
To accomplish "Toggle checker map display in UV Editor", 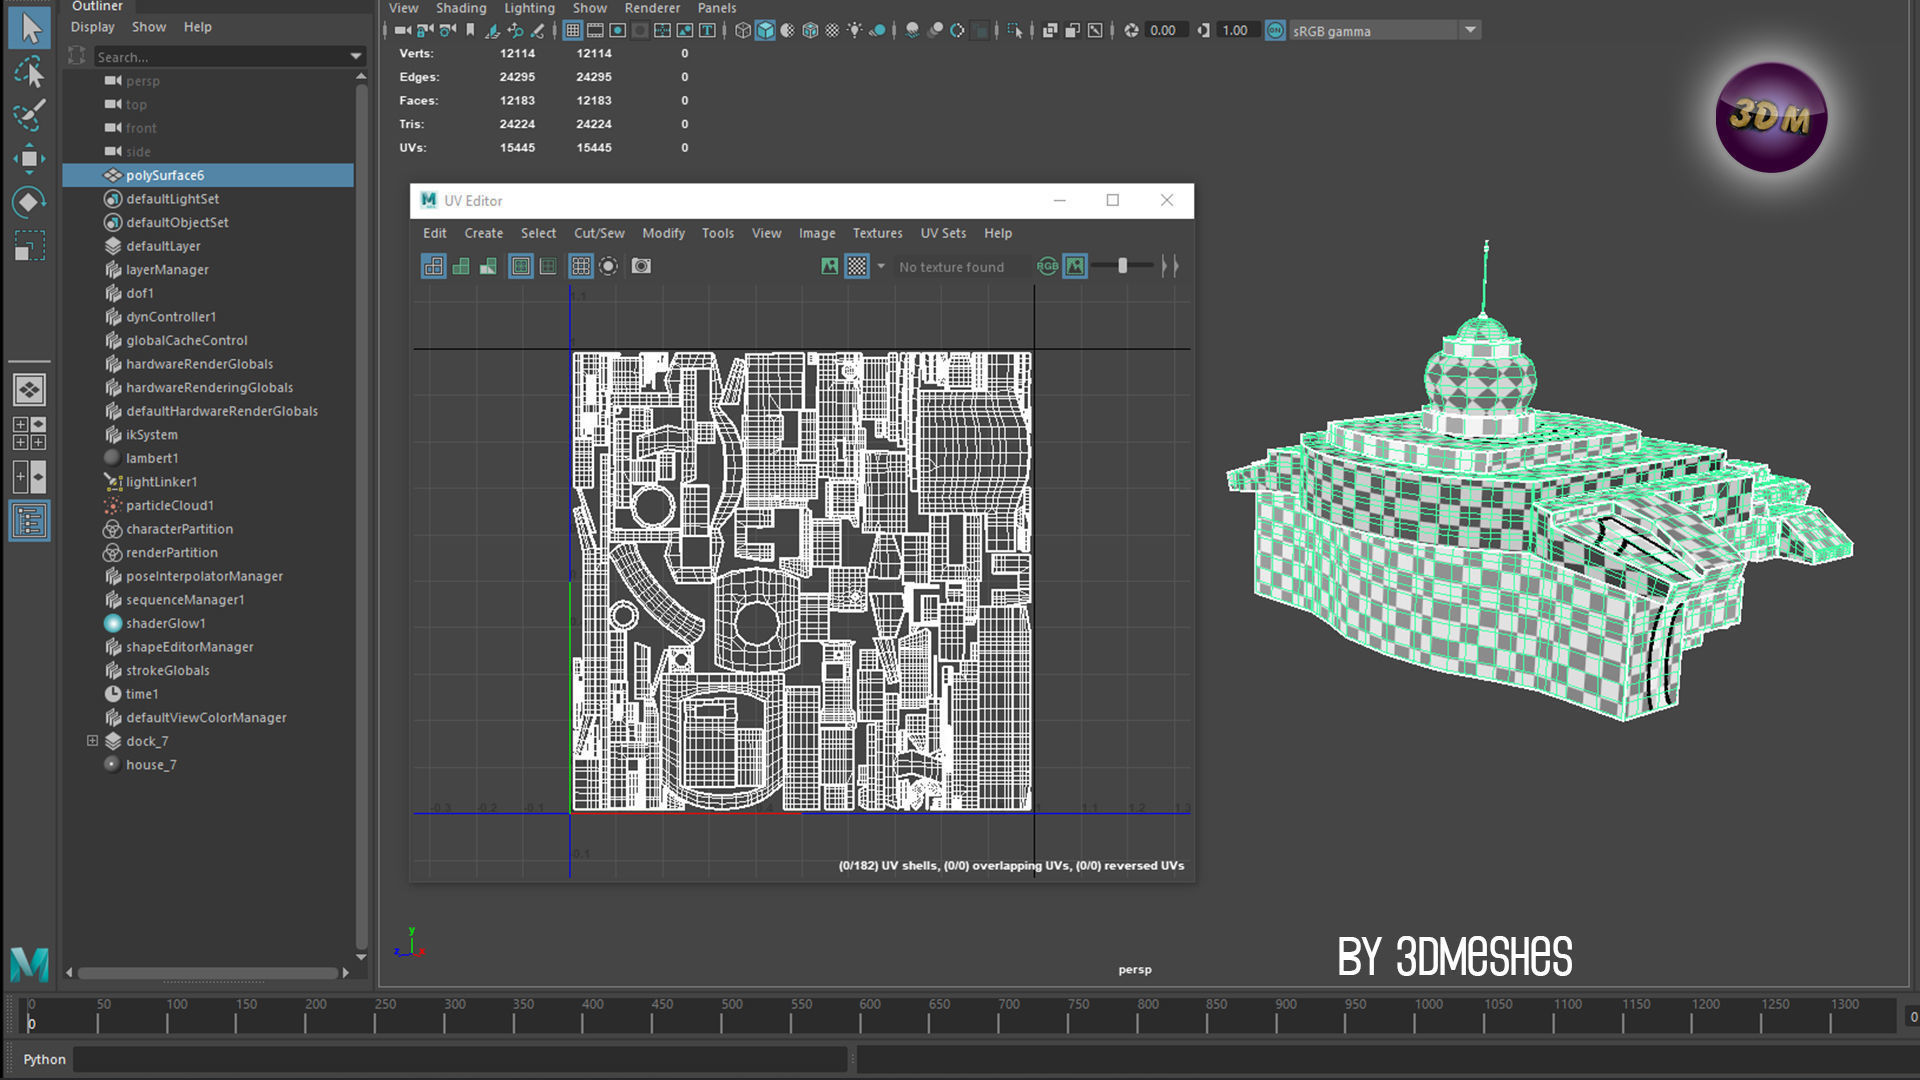I will [857, 266].
